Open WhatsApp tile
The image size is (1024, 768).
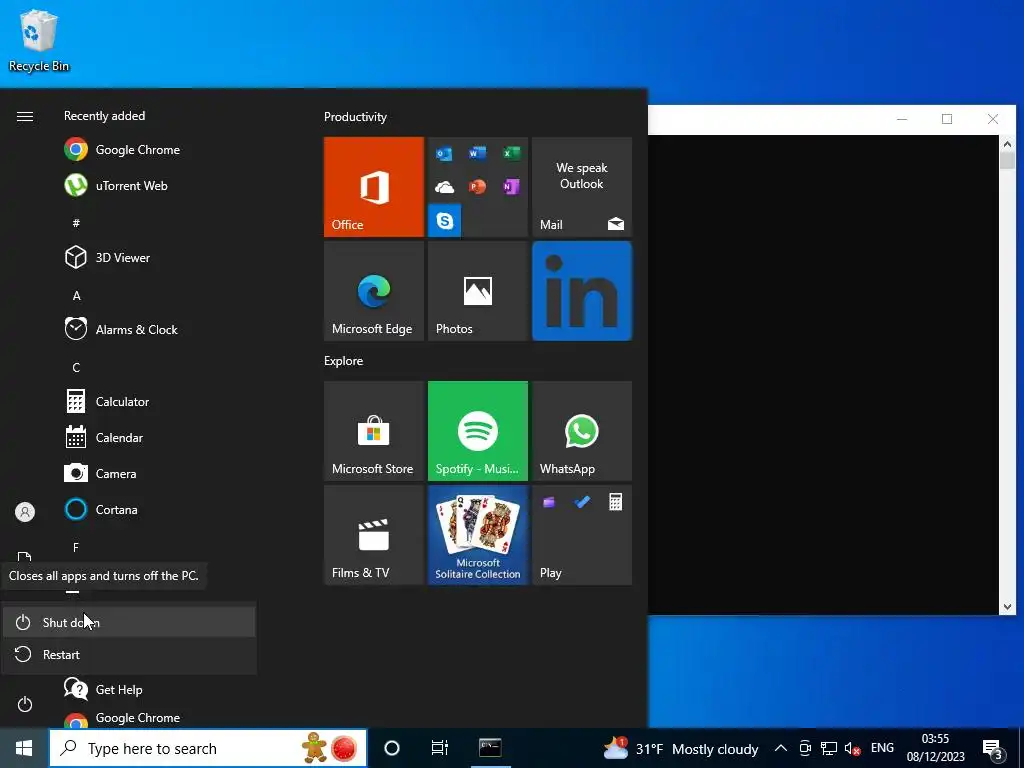[582, 431]
